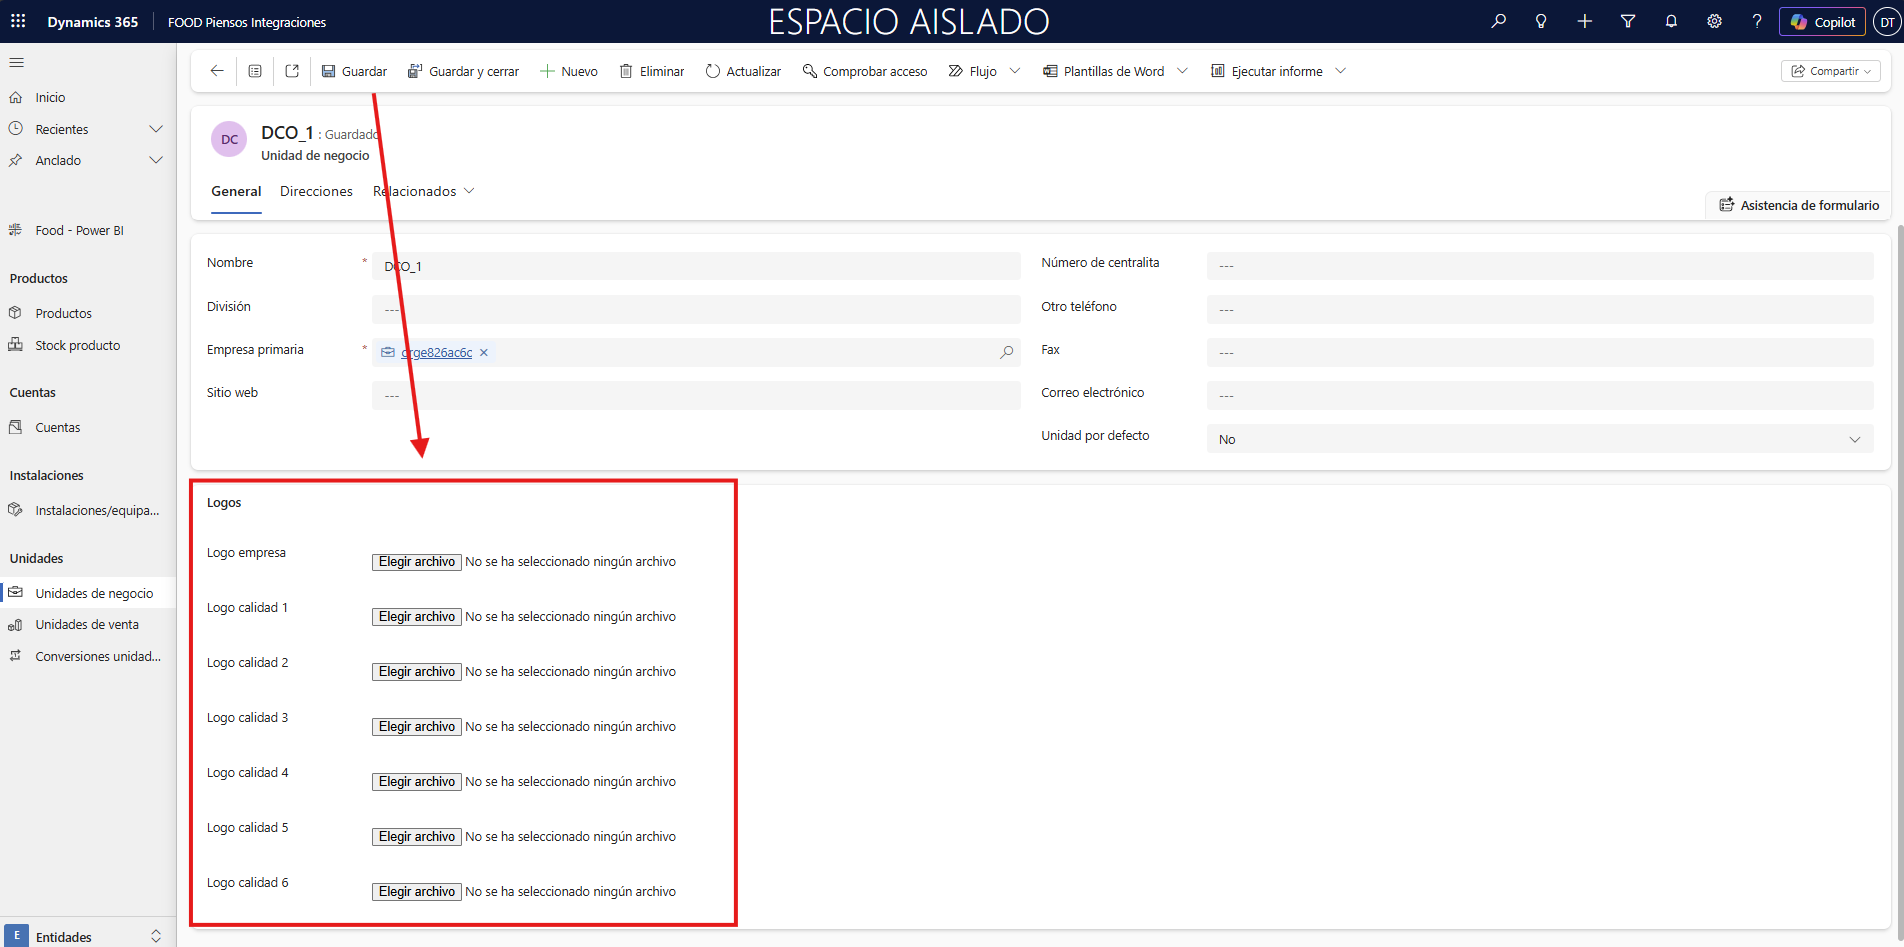The height and width of the screenshot is (947, 1904).
Task: Open Unidades de venta in sidebar
Action: (x=87, y=625)
